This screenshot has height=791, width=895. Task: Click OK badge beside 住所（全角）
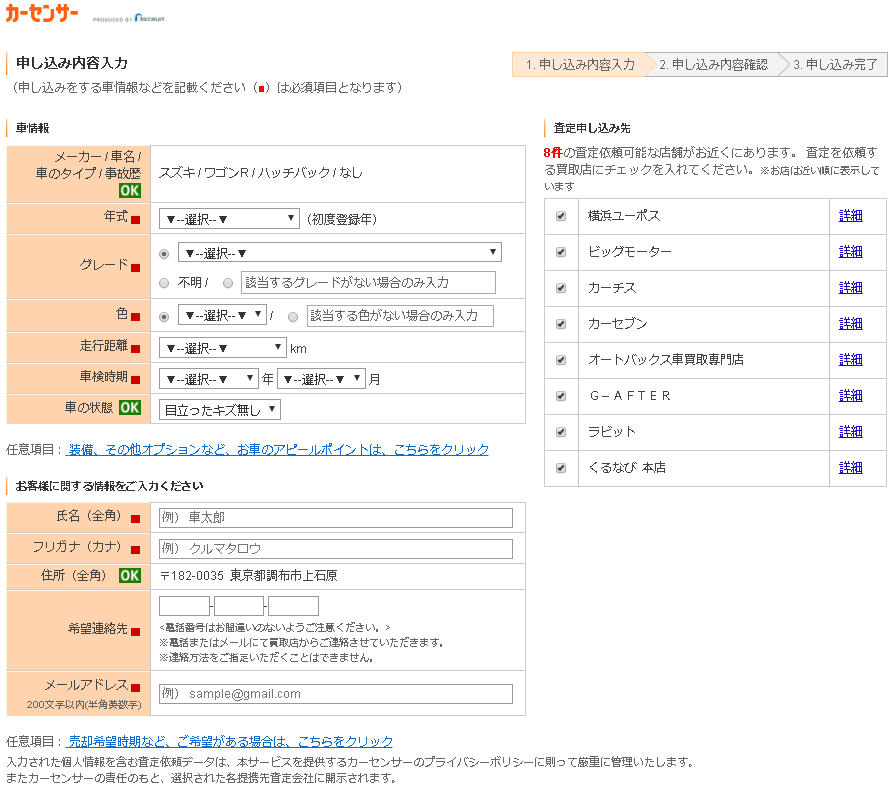pyautogui.click(x=130, y=575)
